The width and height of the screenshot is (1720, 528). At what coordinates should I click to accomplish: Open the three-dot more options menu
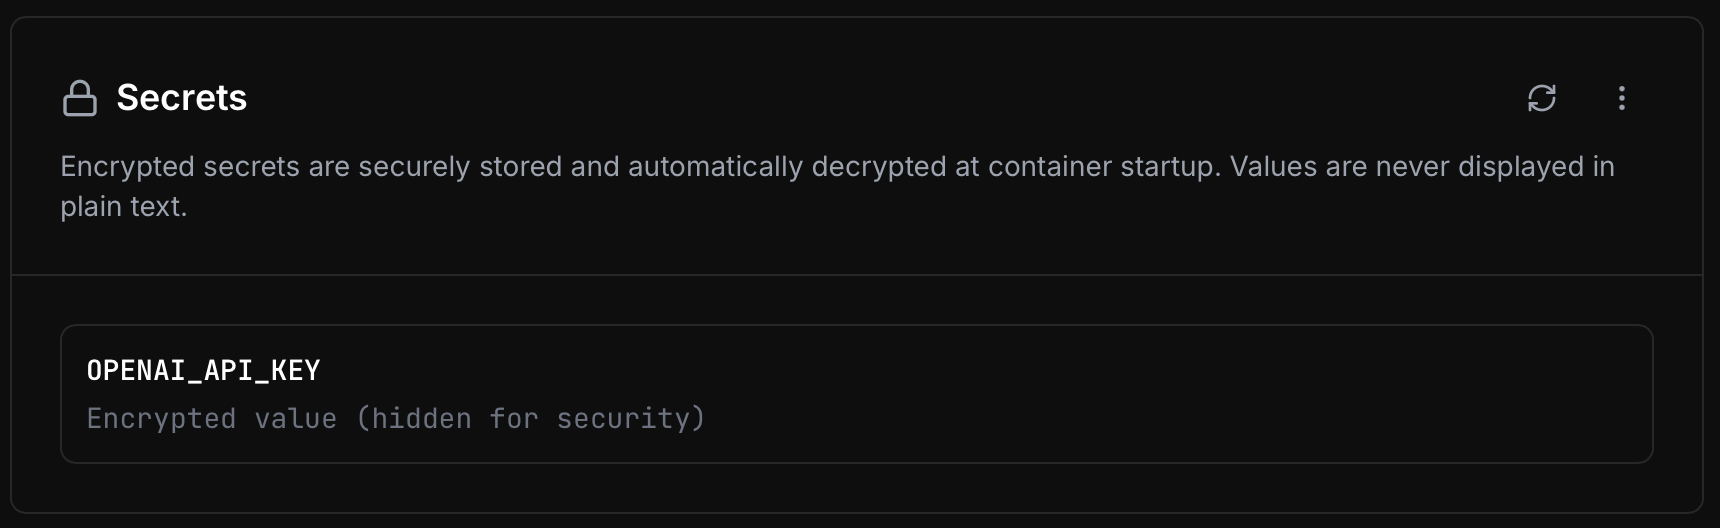coord(1621,98)
